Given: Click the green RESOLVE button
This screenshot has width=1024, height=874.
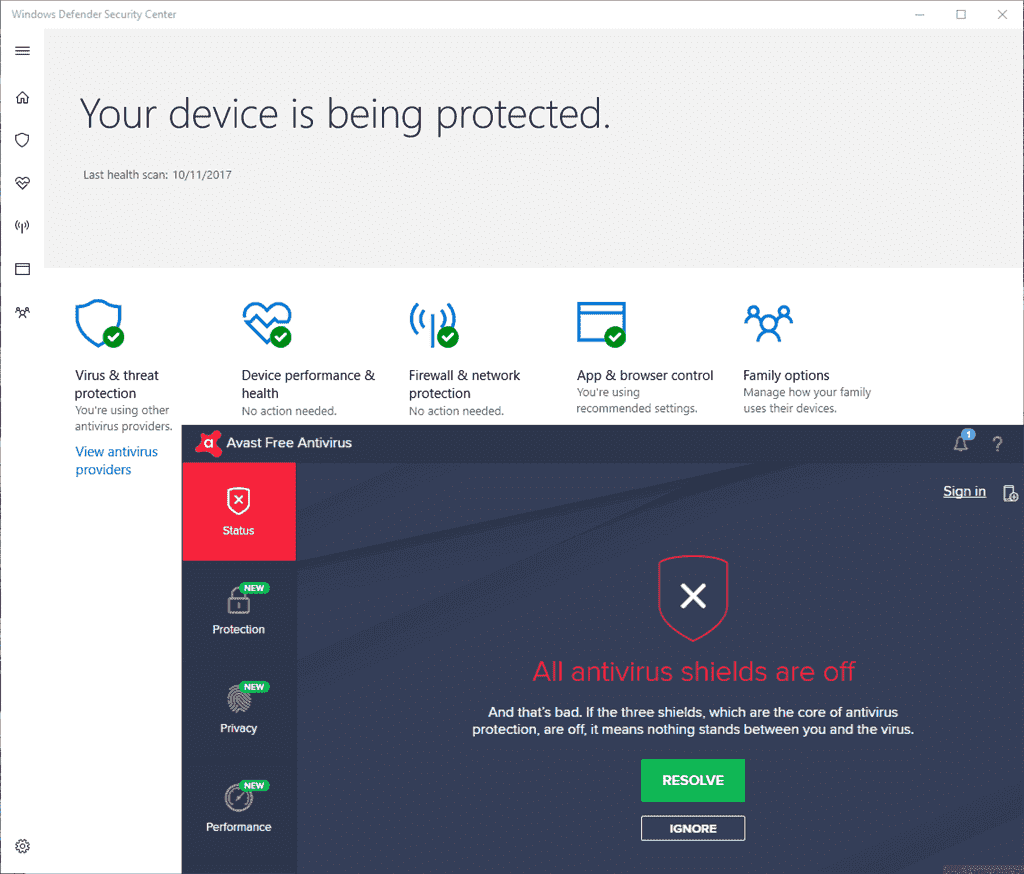Looking at the screenshot, I should tap(693, 780).
